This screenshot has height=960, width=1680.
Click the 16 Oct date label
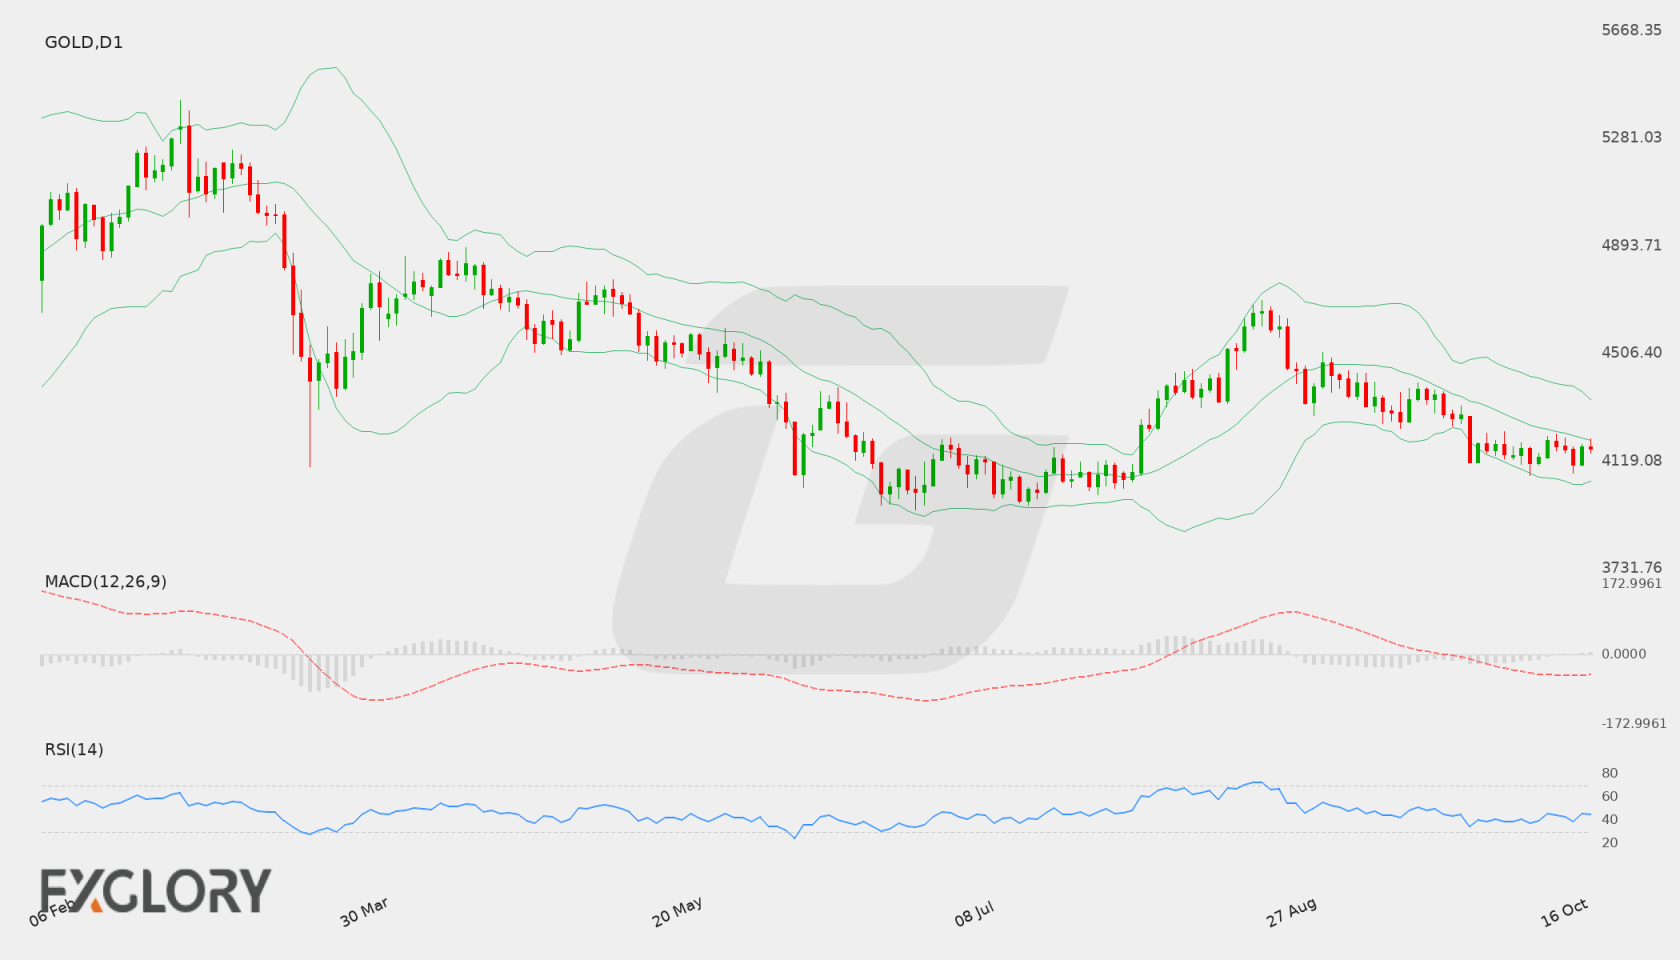(x=1564, y=912)
